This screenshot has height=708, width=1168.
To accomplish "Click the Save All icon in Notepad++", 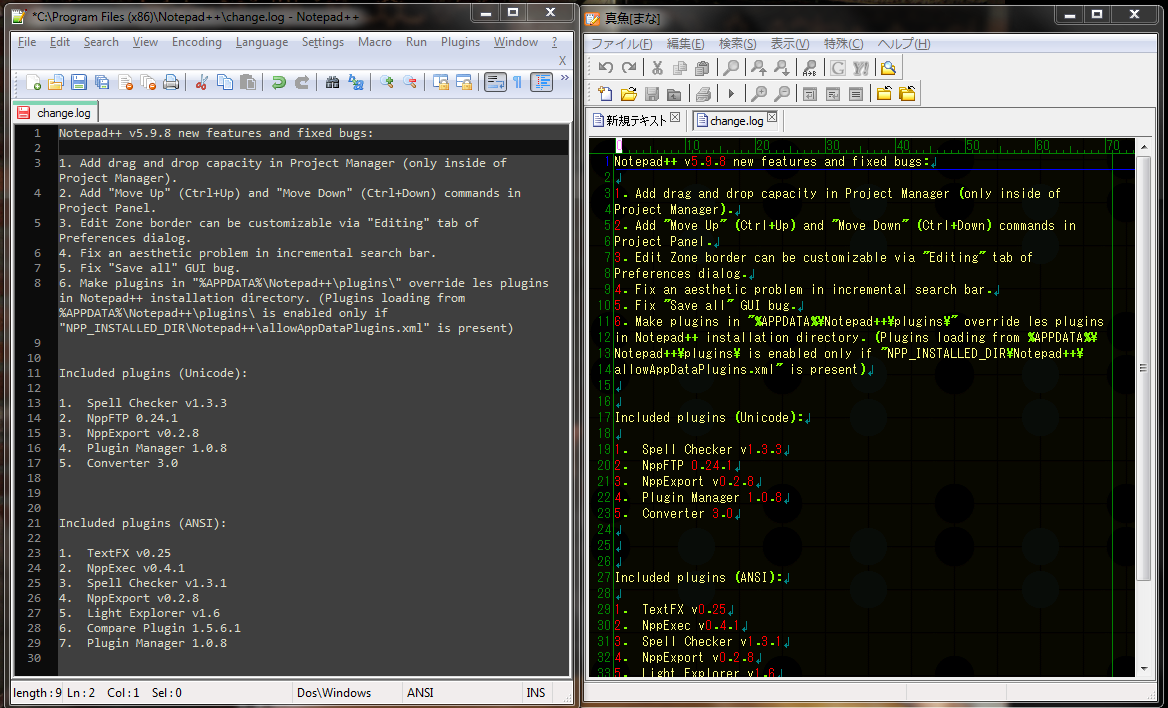I will click(x=102, y=82).
